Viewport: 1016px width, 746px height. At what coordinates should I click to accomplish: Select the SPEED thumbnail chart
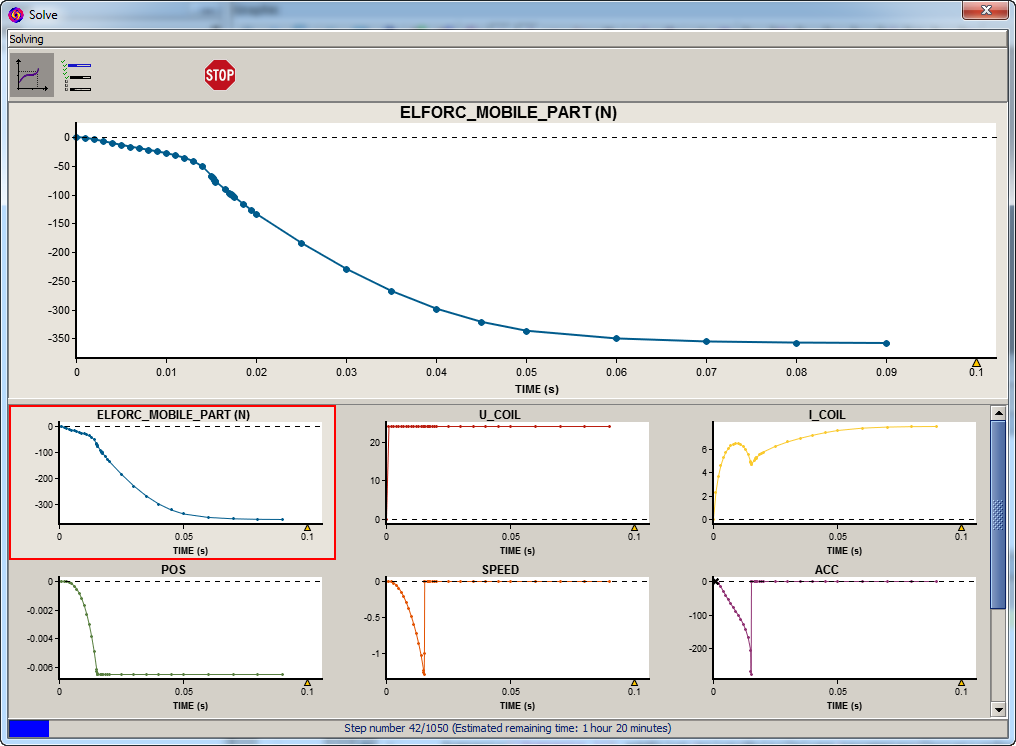tap(498, 637)
